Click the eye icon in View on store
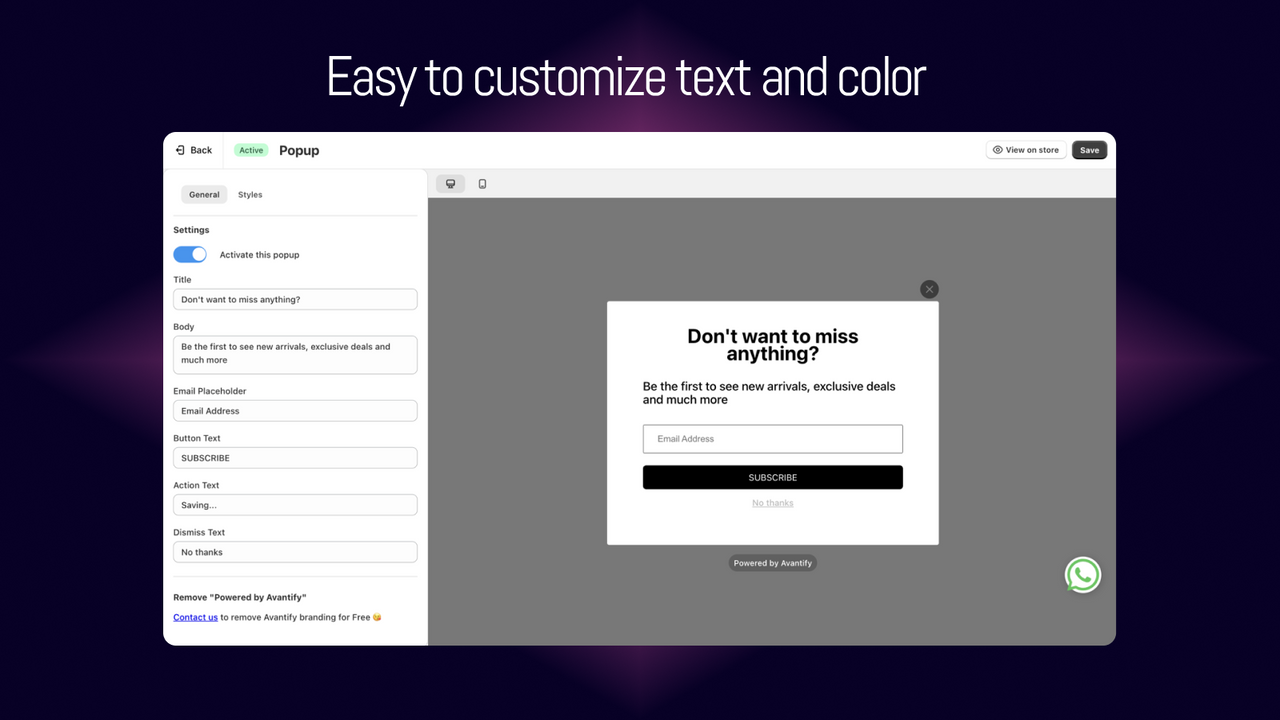The width and height of the screenshot is (1280, 720). [x=997, y=150]
